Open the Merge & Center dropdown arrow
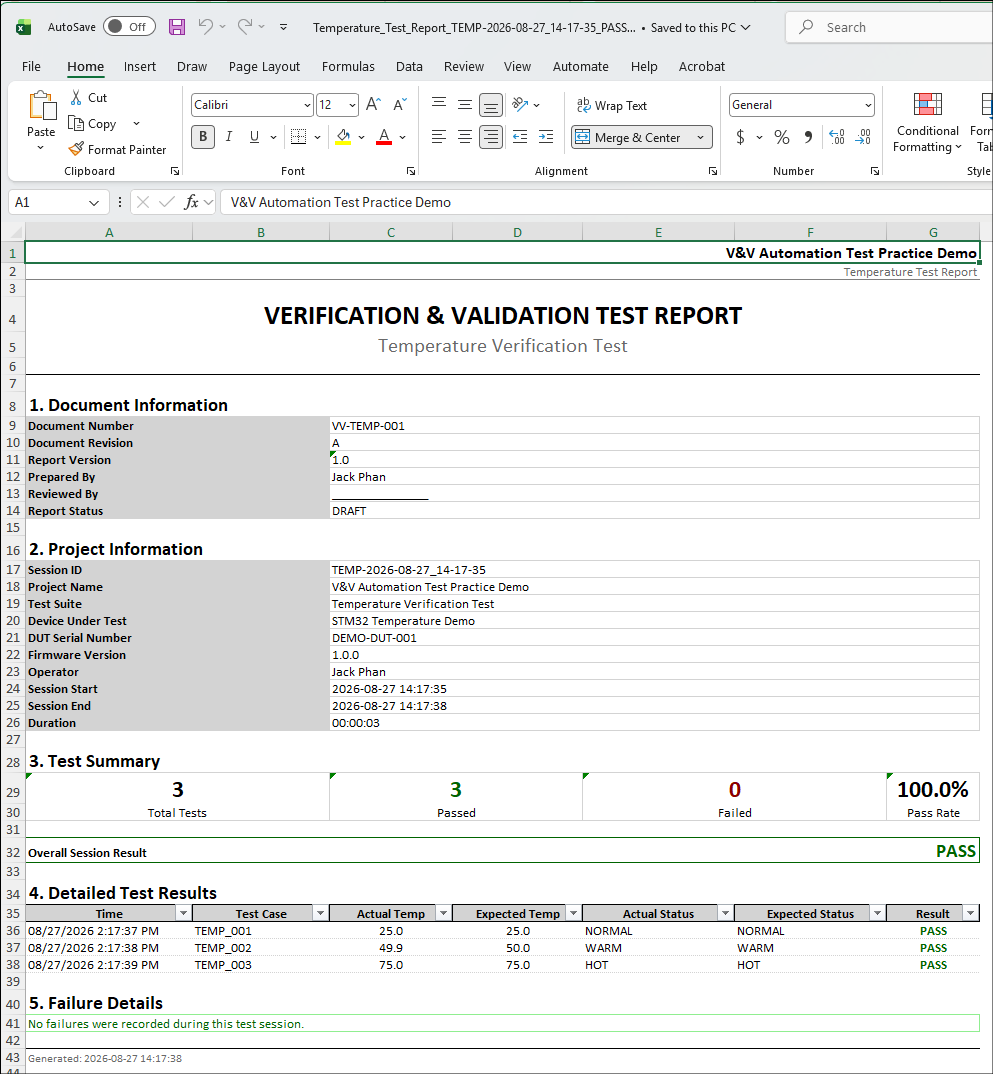The image size is (993, 1074). click(701, 138)
